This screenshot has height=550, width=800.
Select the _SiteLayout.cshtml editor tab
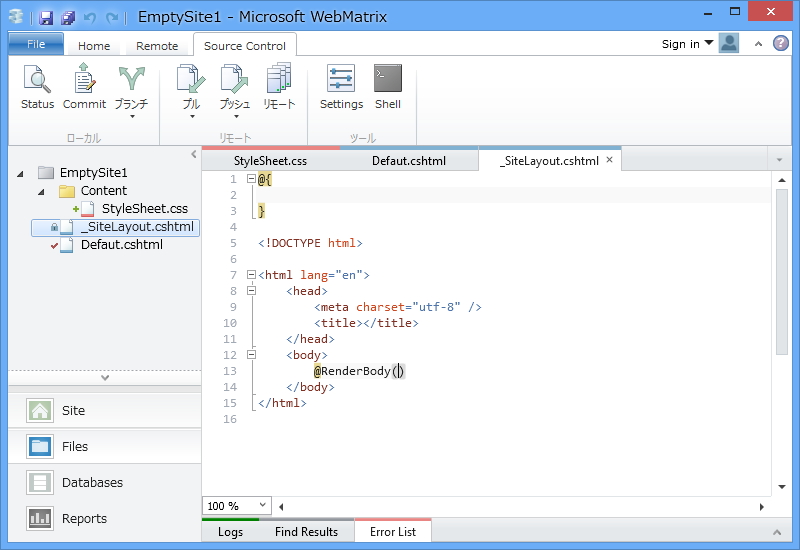tap(549, 161)
